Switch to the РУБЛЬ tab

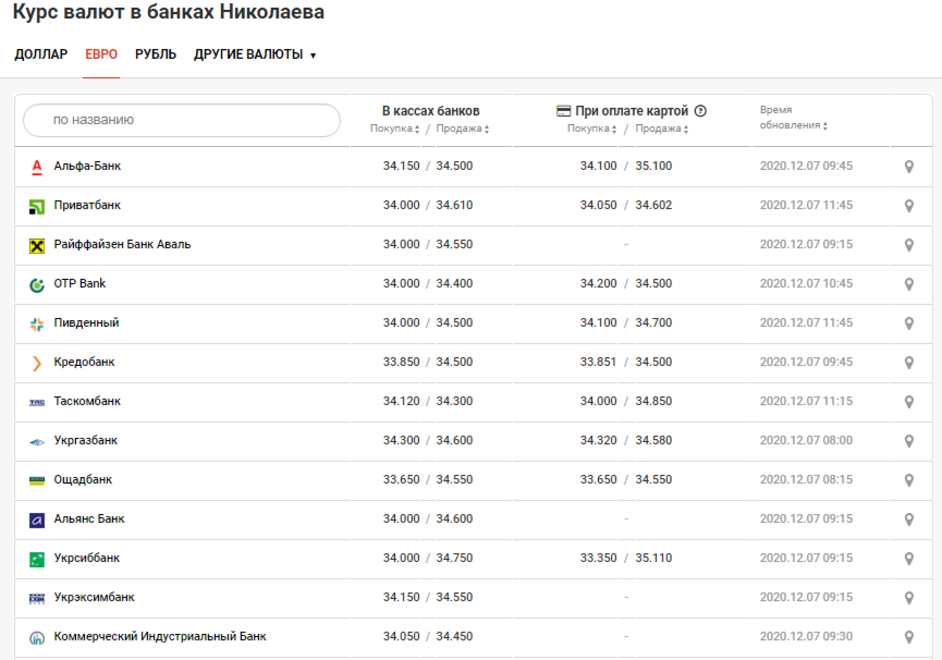tap(156, 55)
